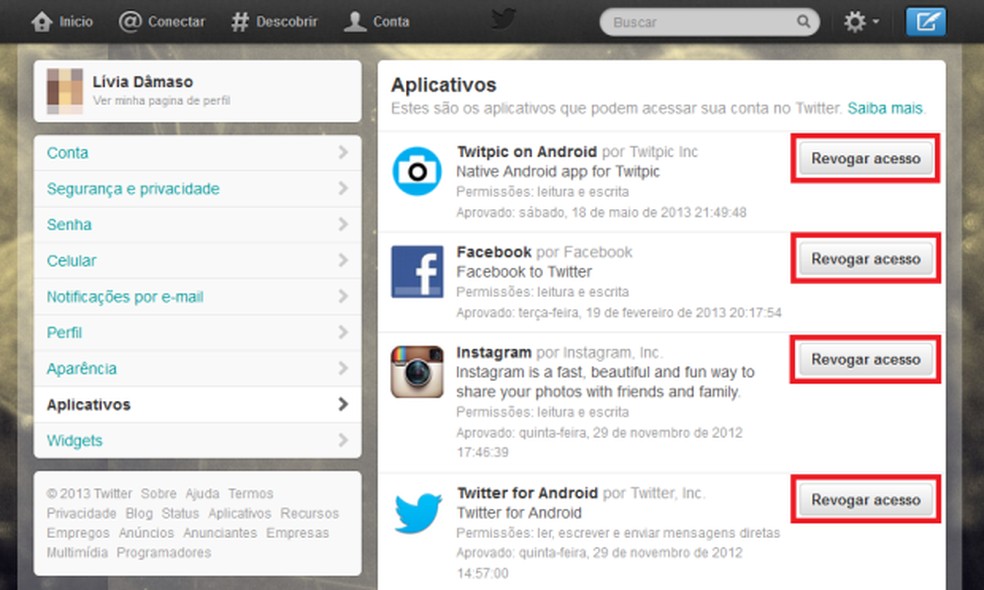Click the chevron beside Segurança e privacidade
This screenshot has height=590, width=984.
343,188
